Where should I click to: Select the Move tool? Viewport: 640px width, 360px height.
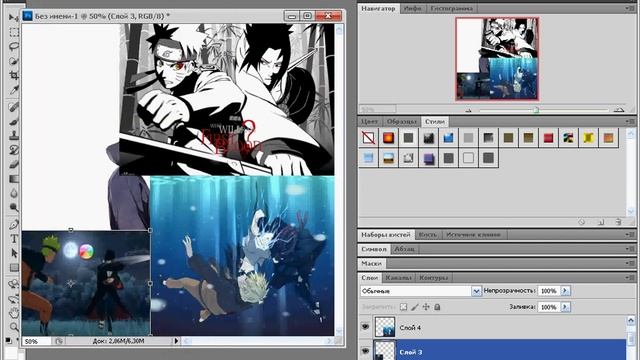(13, 17)
